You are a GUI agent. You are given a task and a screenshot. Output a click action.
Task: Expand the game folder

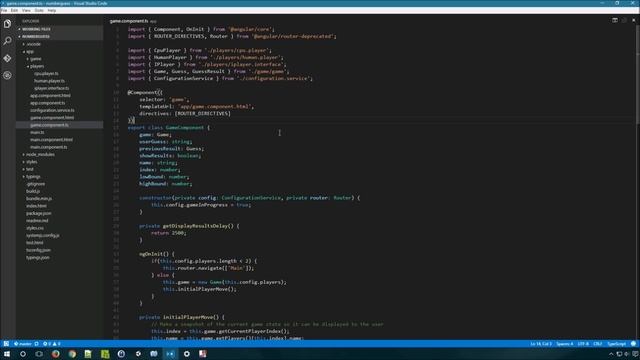[x=36, y=59]
